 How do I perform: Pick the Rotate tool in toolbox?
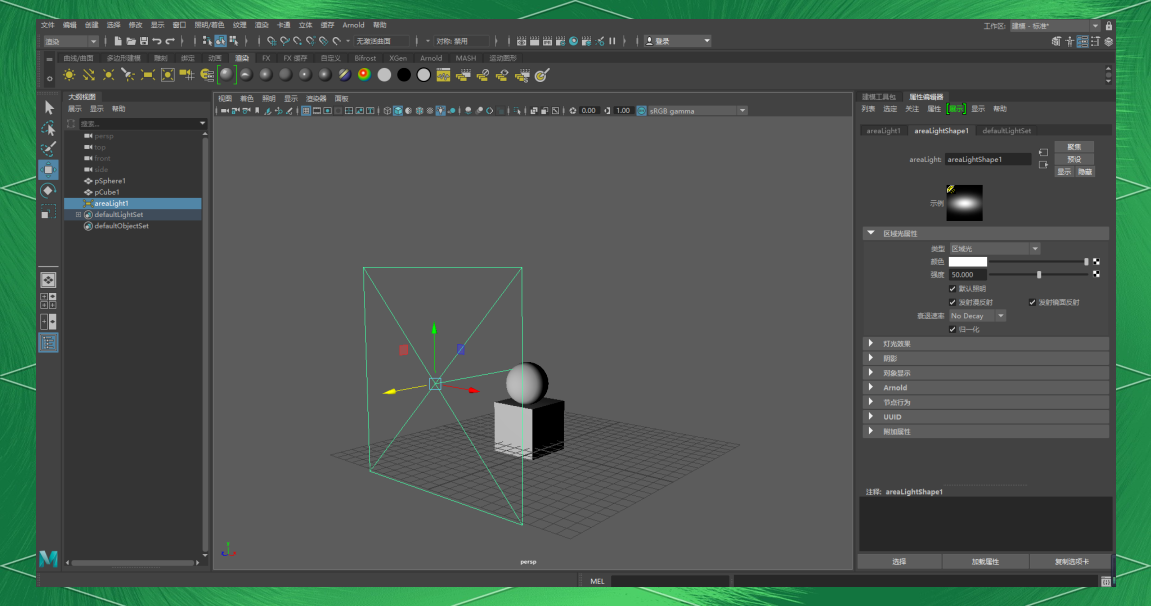[48, 191]
